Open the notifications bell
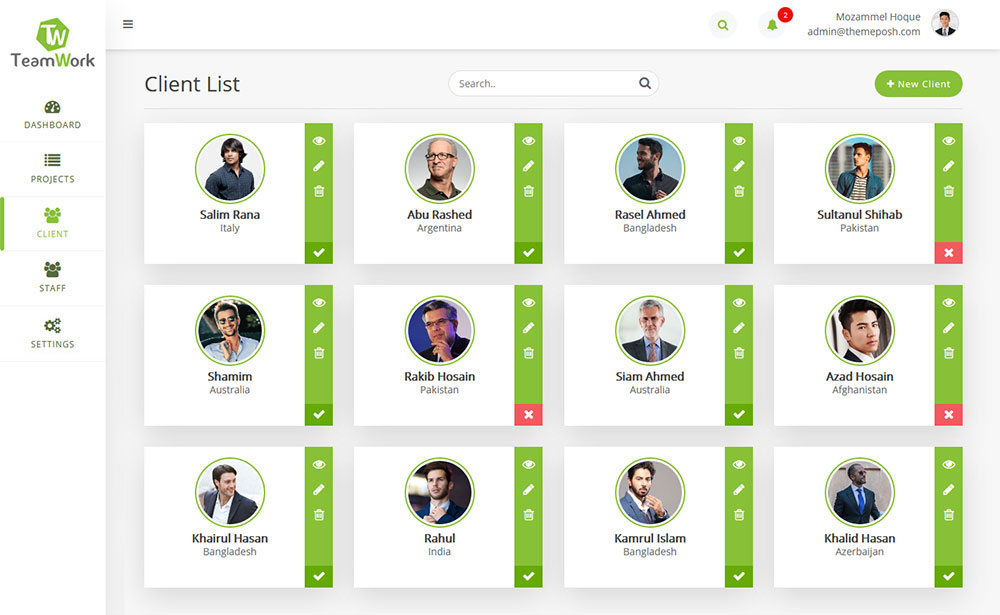This screenshot has height=615, width=1000. (x=772, y=25)
